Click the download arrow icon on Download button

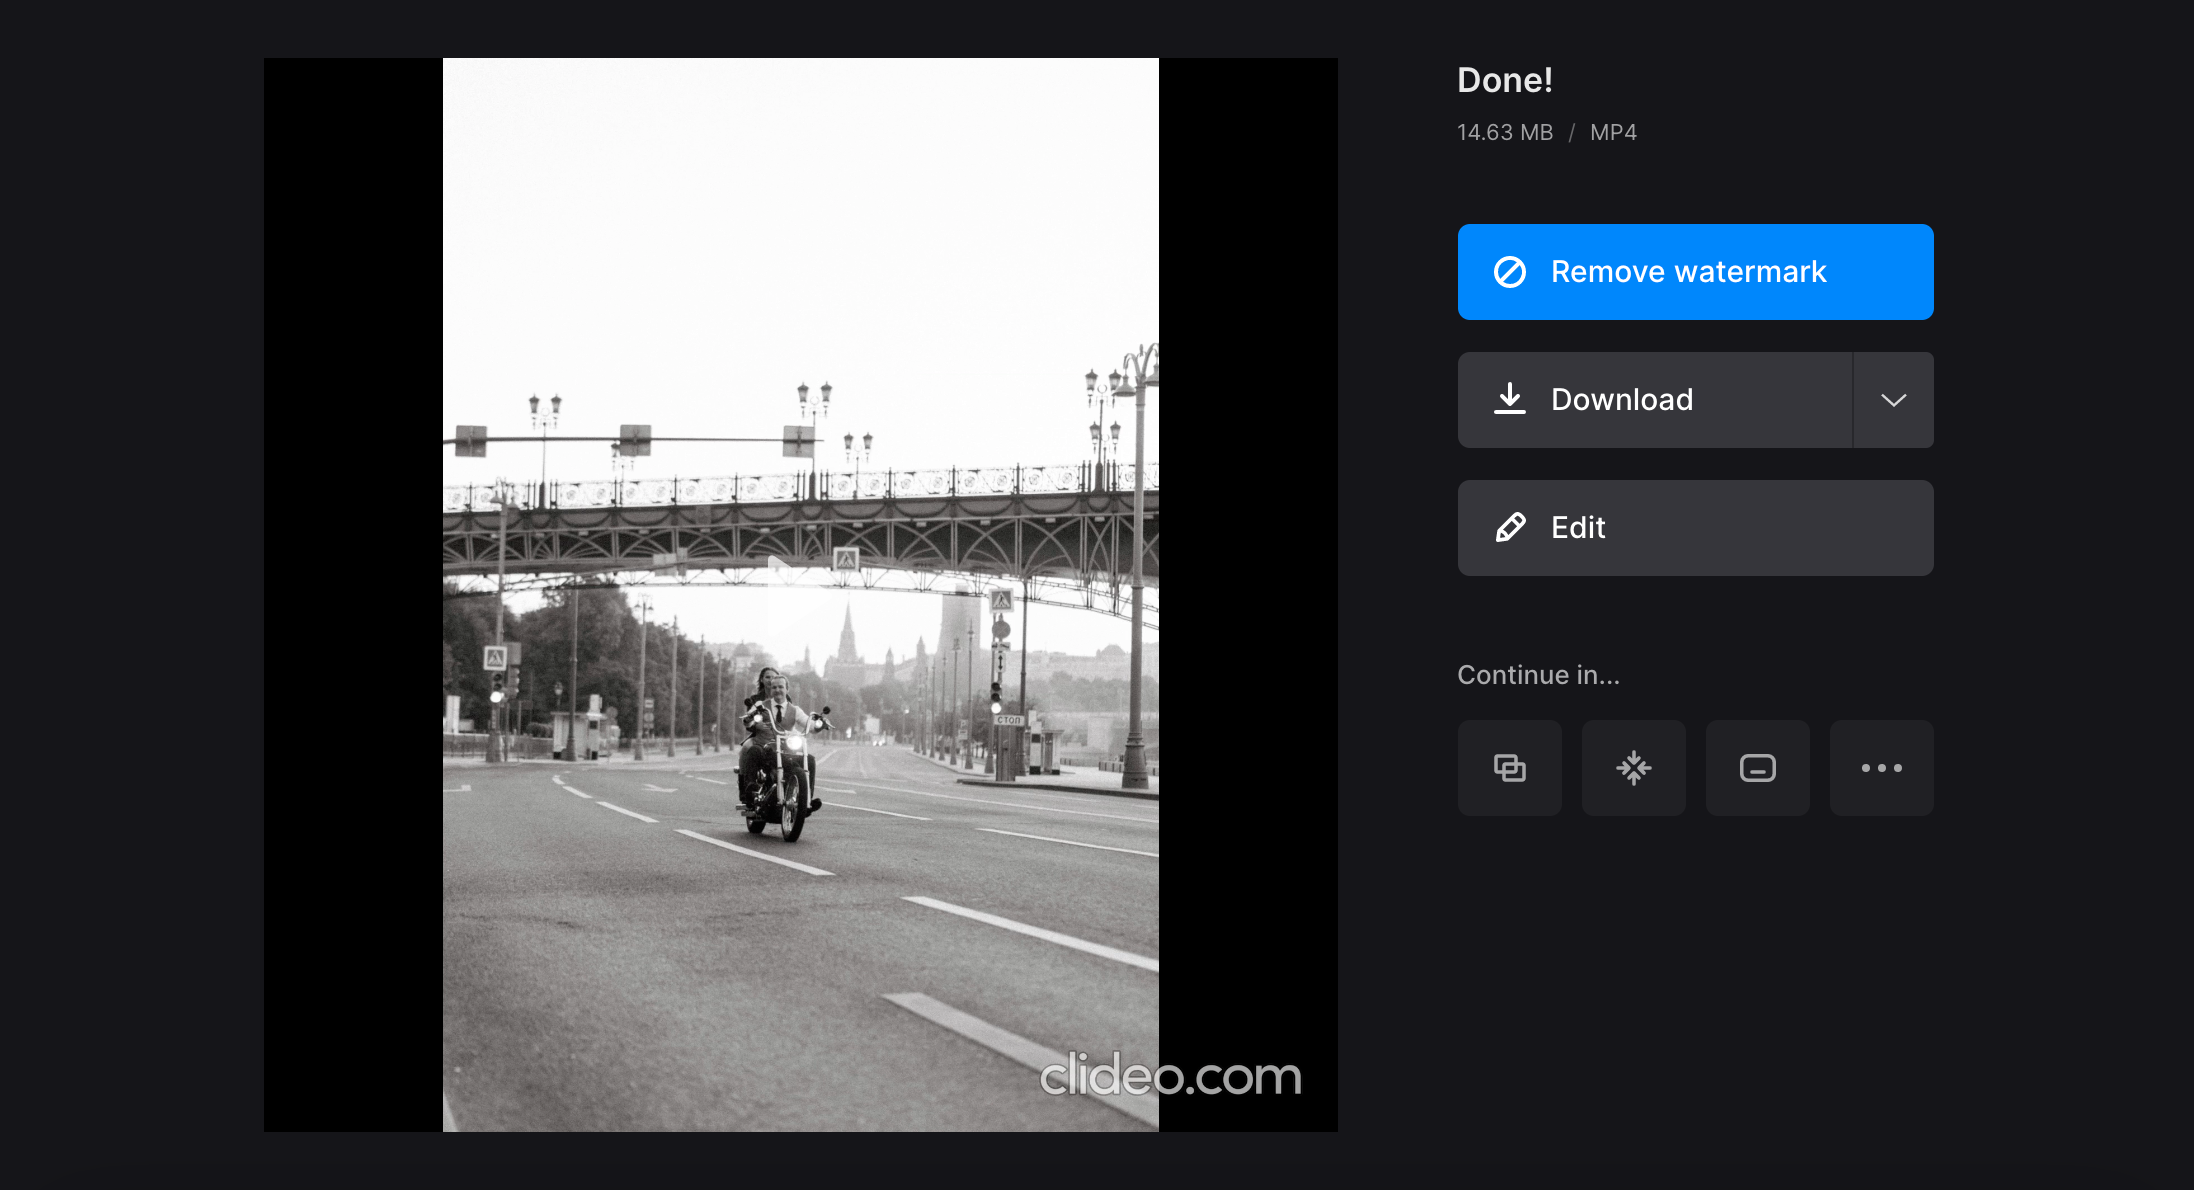pyautogui.click(x=1510, y=399)
